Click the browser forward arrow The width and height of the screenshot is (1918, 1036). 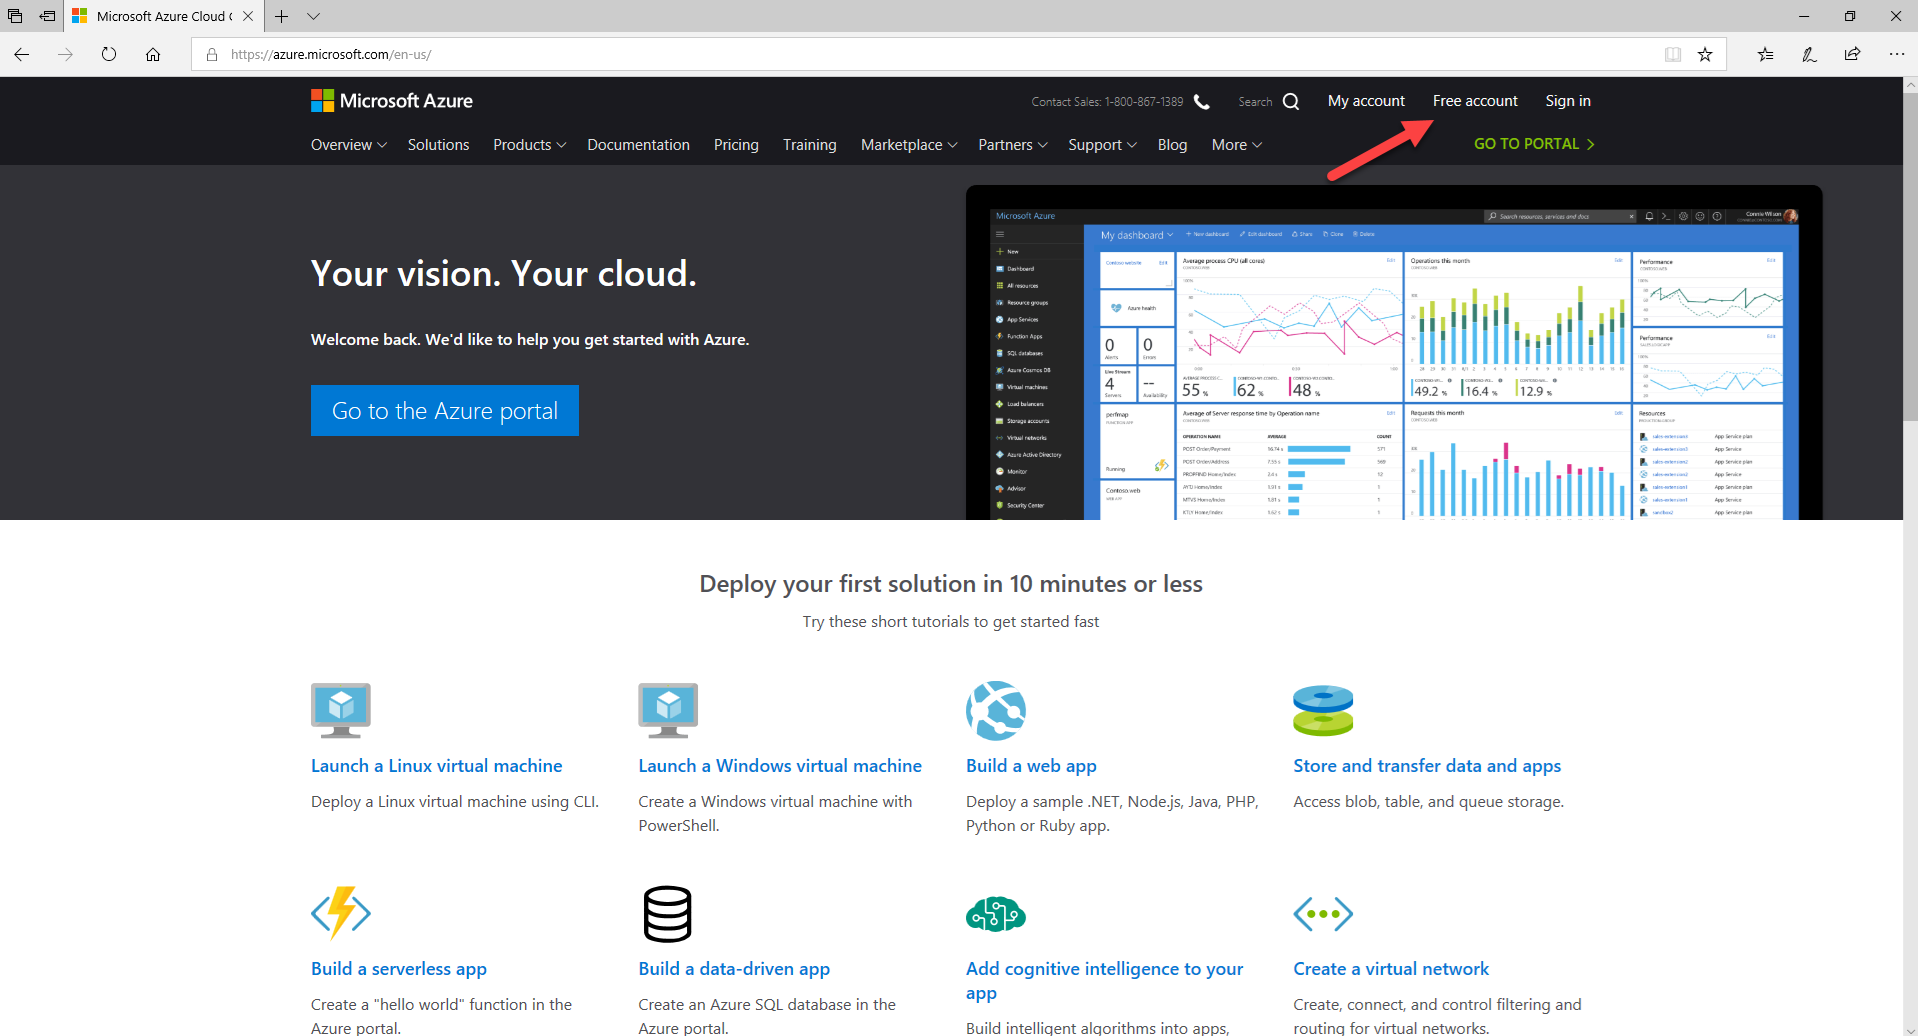[65, 55]
